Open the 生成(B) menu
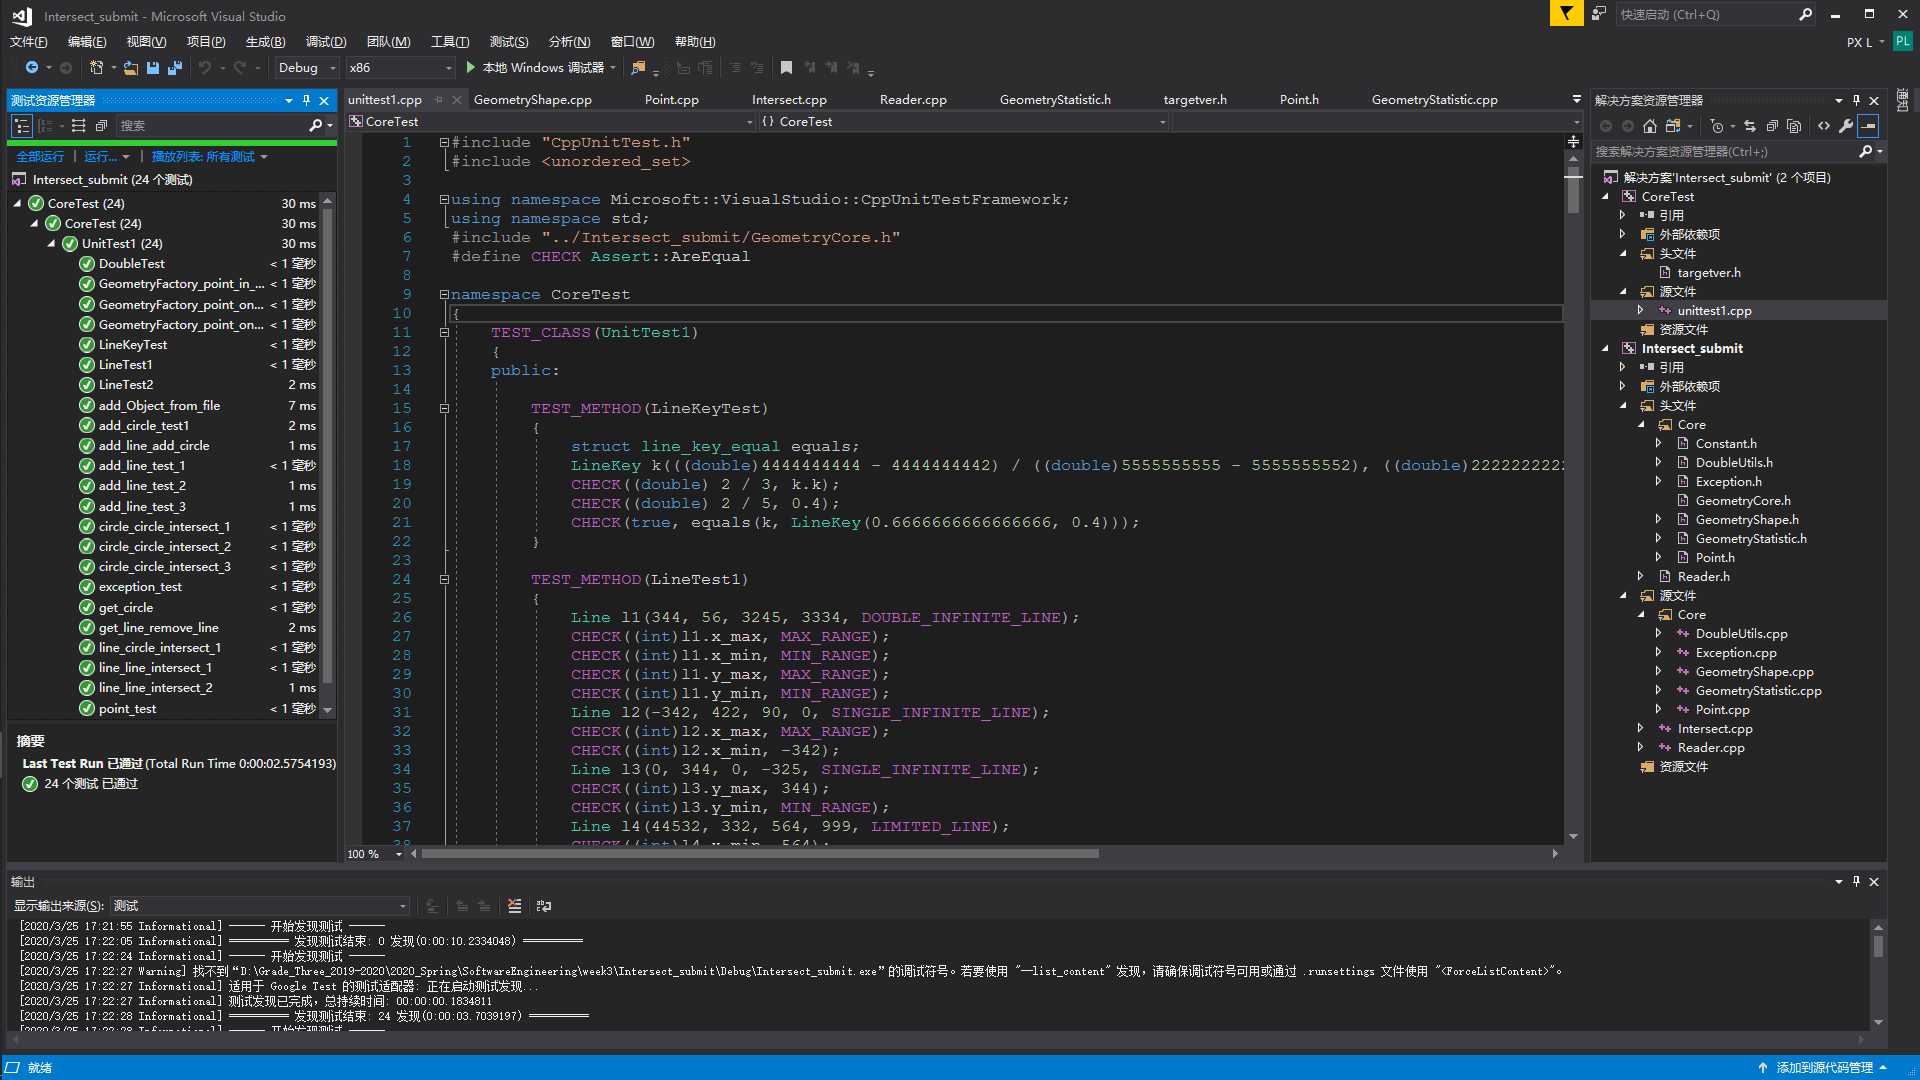 265,42
